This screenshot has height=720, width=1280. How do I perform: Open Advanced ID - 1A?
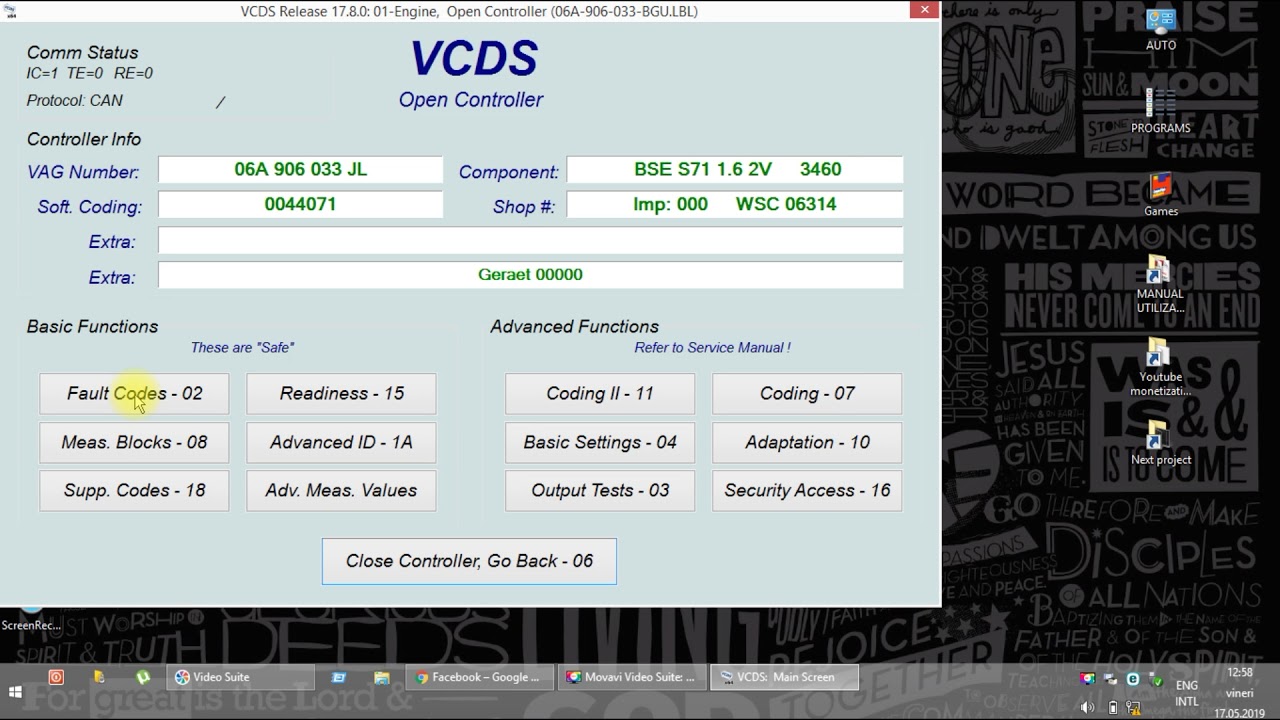(341, 442)
